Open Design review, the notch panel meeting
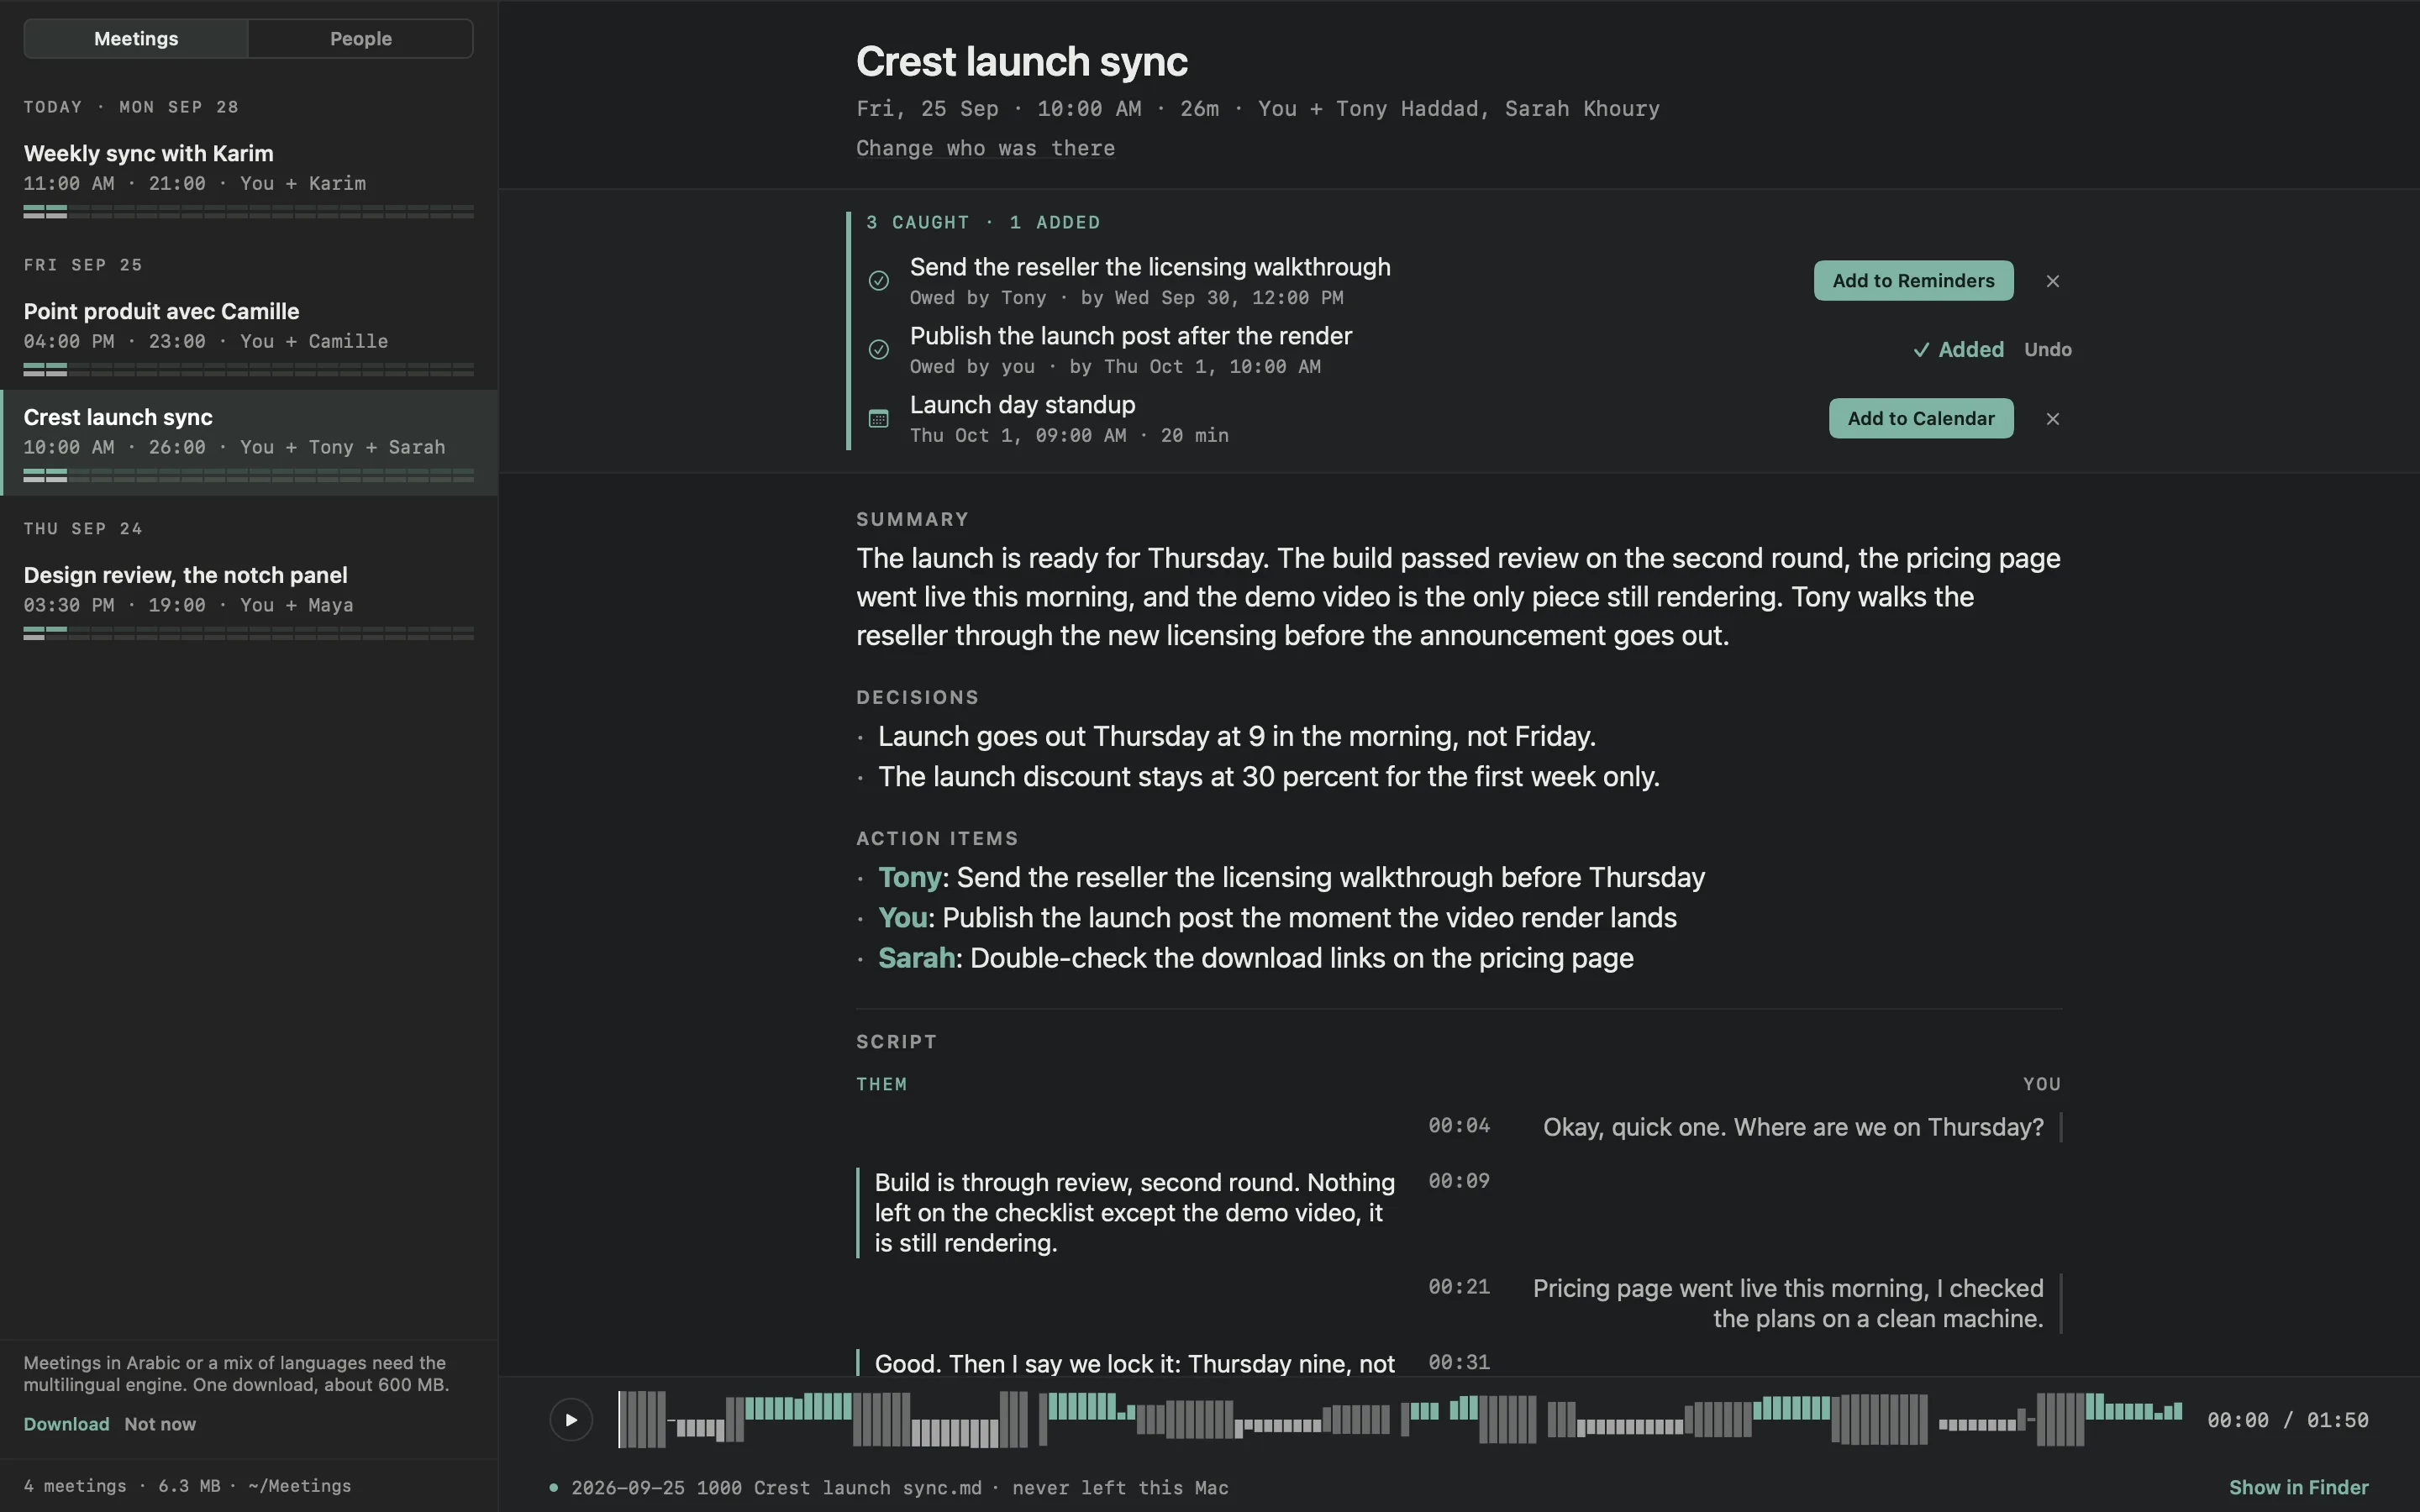Screen dimensions: 2420x1512 tap(248, 601)
